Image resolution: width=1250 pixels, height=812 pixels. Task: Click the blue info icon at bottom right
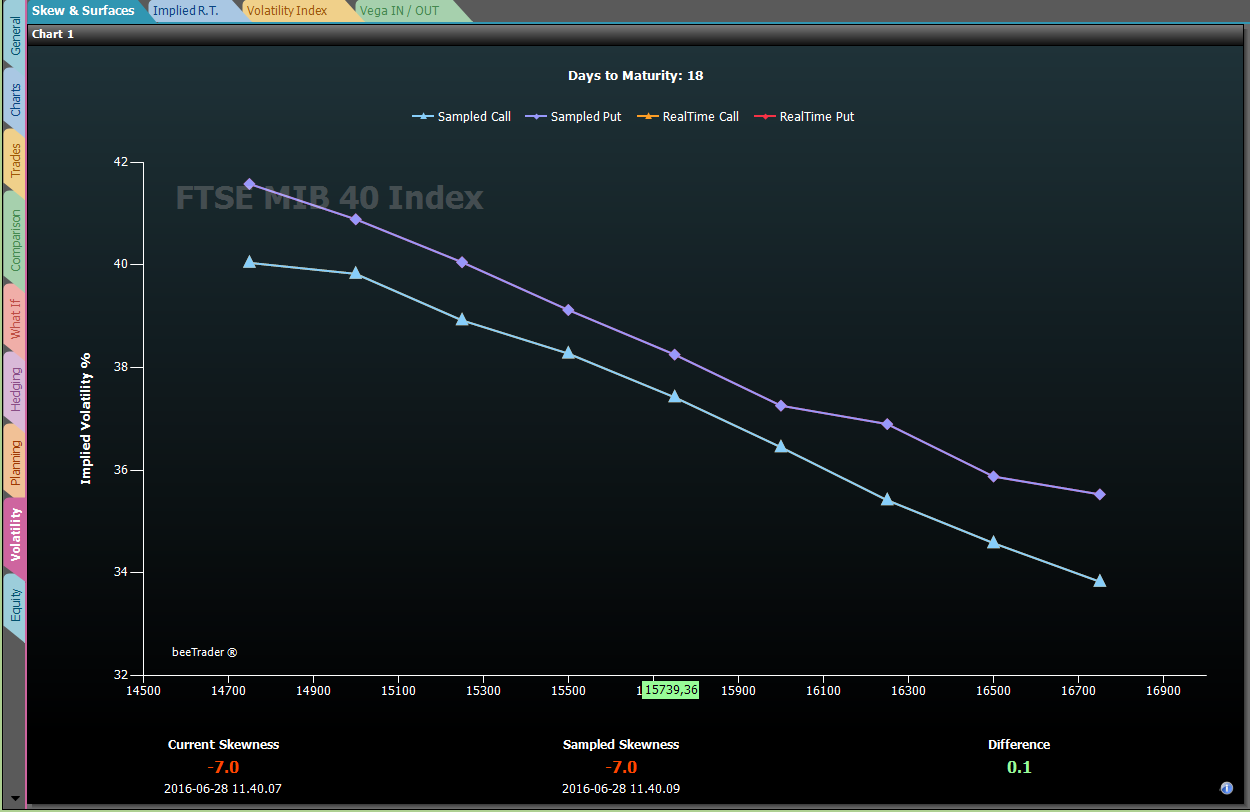click(1227, 788)
